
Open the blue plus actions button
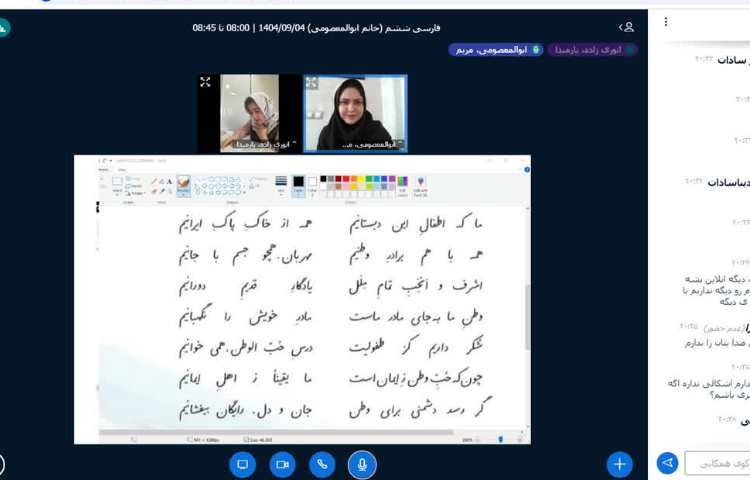point(619,464)
